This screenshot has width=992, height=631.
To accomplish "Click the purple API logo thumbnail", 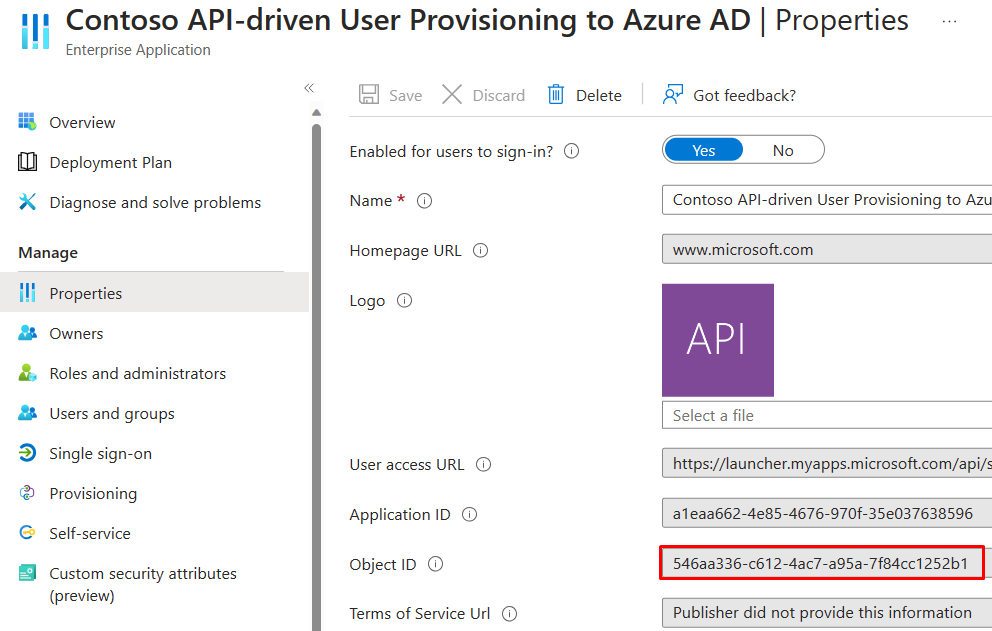I will pyautogui.click(x=717, y=340).
